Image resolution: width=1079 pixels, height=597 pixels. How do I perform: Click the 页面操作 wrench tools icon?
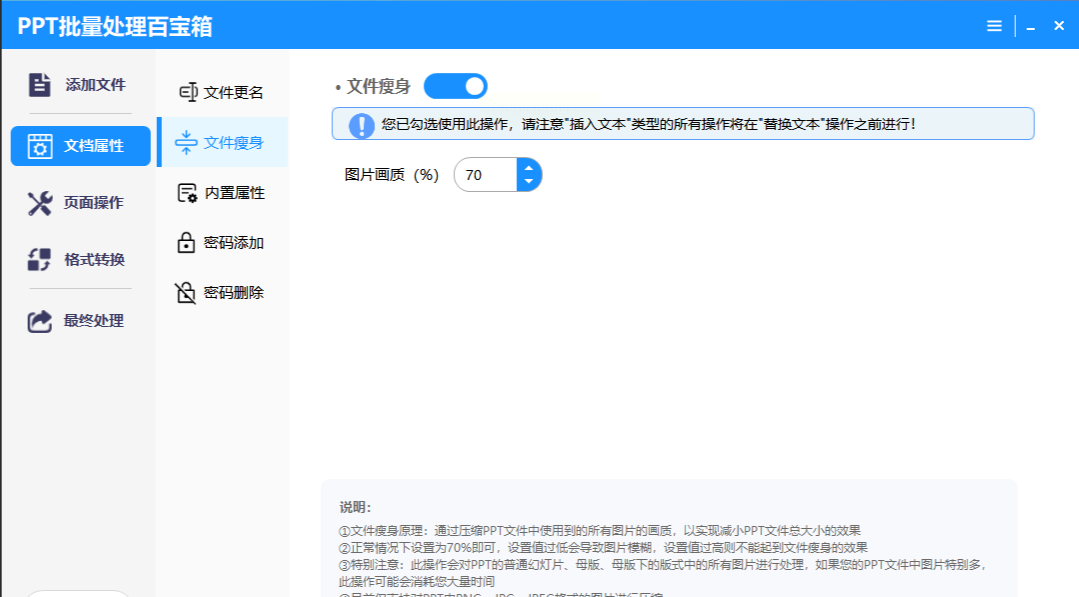tap(39, 203)
